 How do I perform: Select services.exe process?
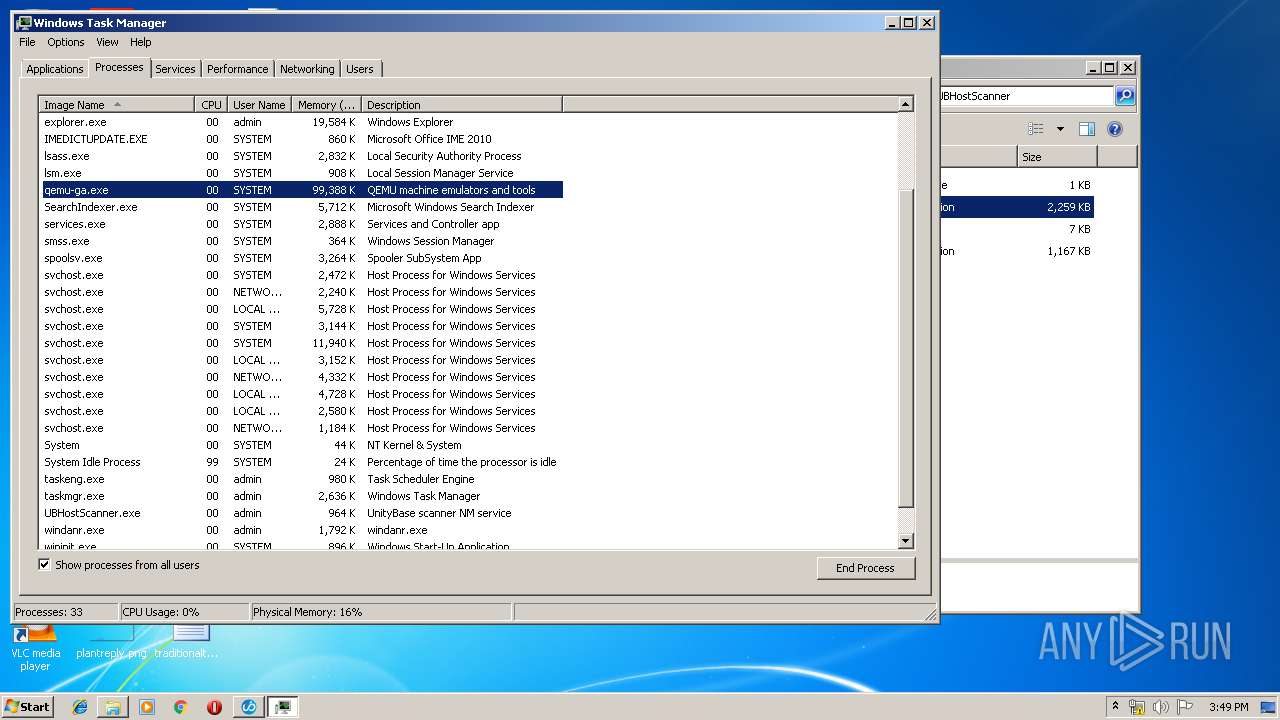pos(300,224)
